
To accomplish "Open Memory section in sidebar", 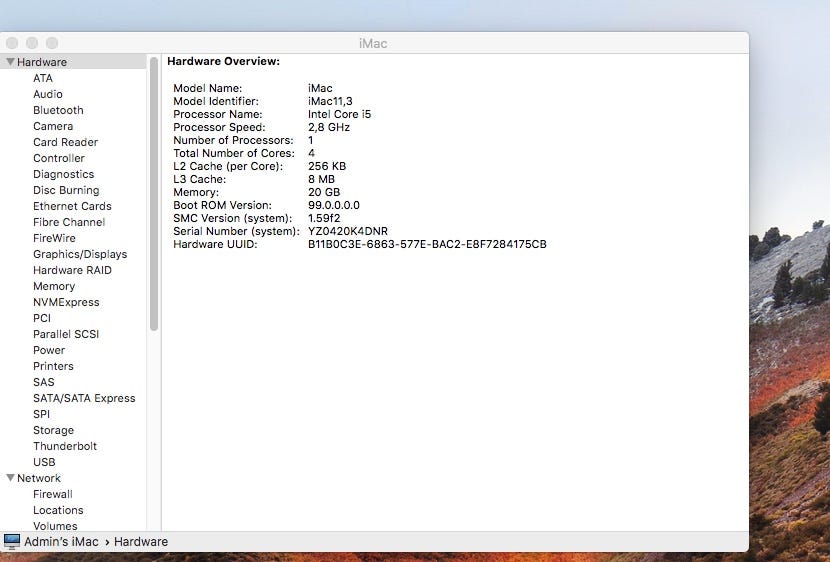I will (x=54, y=286).
